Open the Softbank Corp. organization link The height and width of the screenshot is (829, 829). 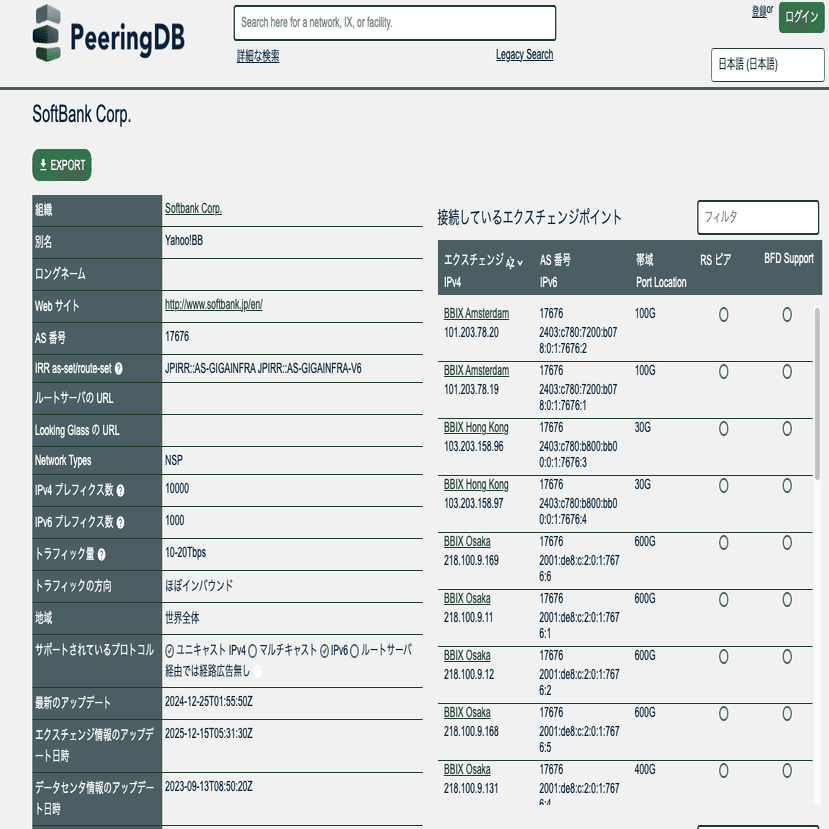(x=194, y=210)
